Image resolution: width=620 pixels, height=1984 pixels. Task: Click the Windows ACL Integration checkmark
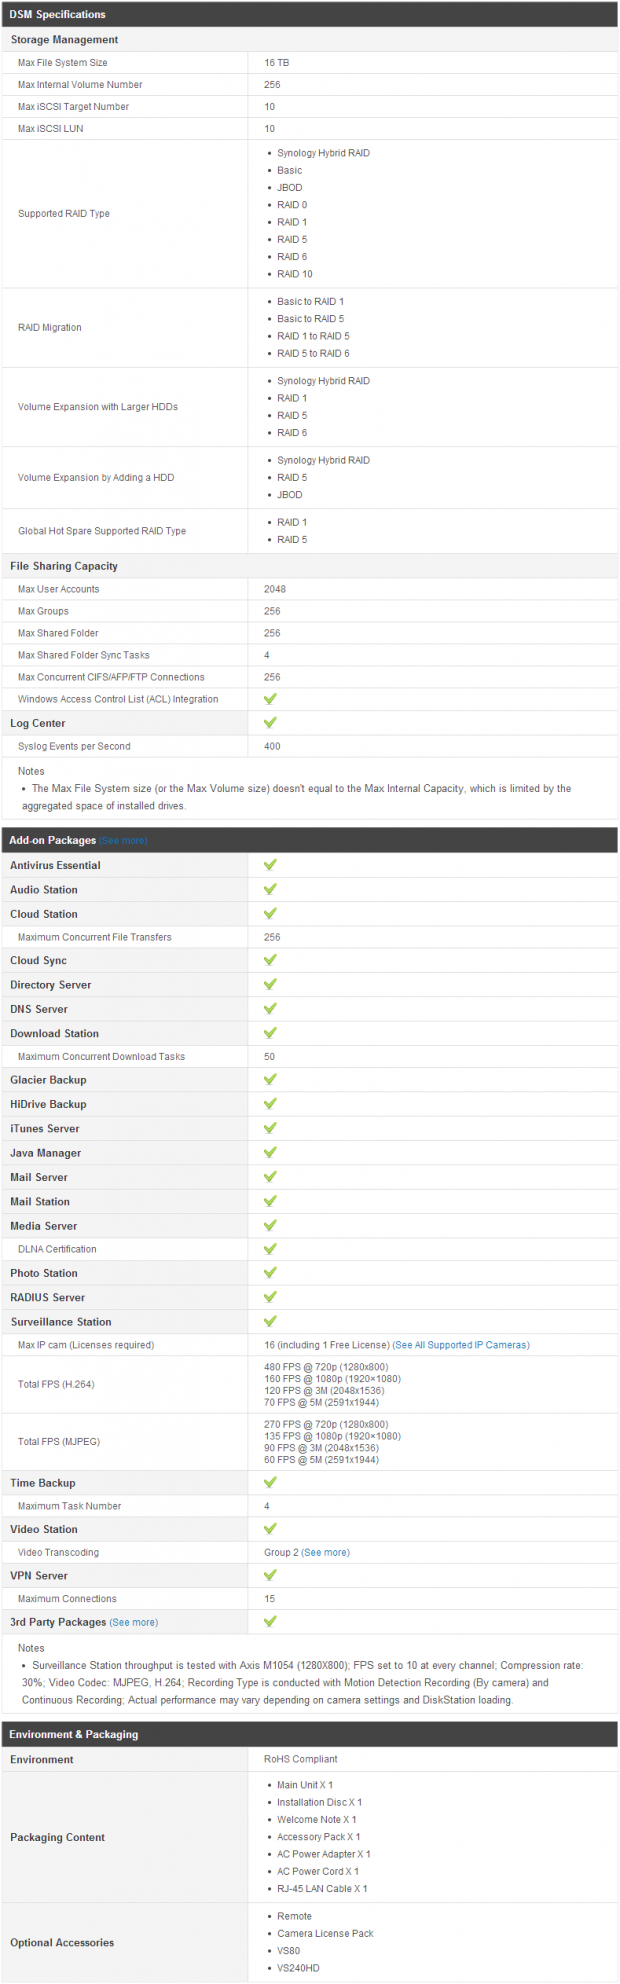270,699
